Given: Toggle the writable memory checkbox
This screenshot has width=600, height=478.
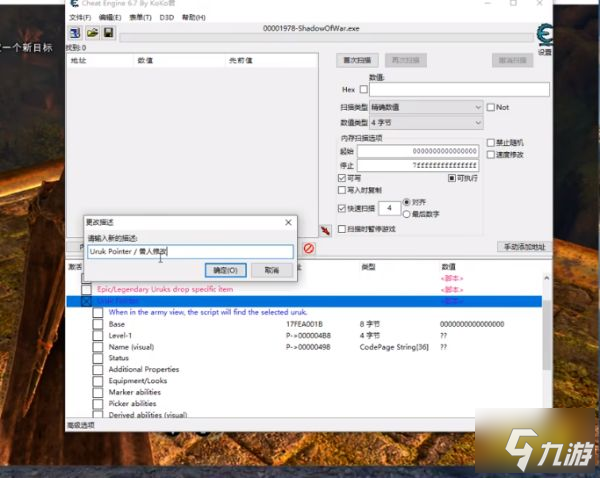Looking at the screenshot, I should pyautogui.click(x=342, y=178).
